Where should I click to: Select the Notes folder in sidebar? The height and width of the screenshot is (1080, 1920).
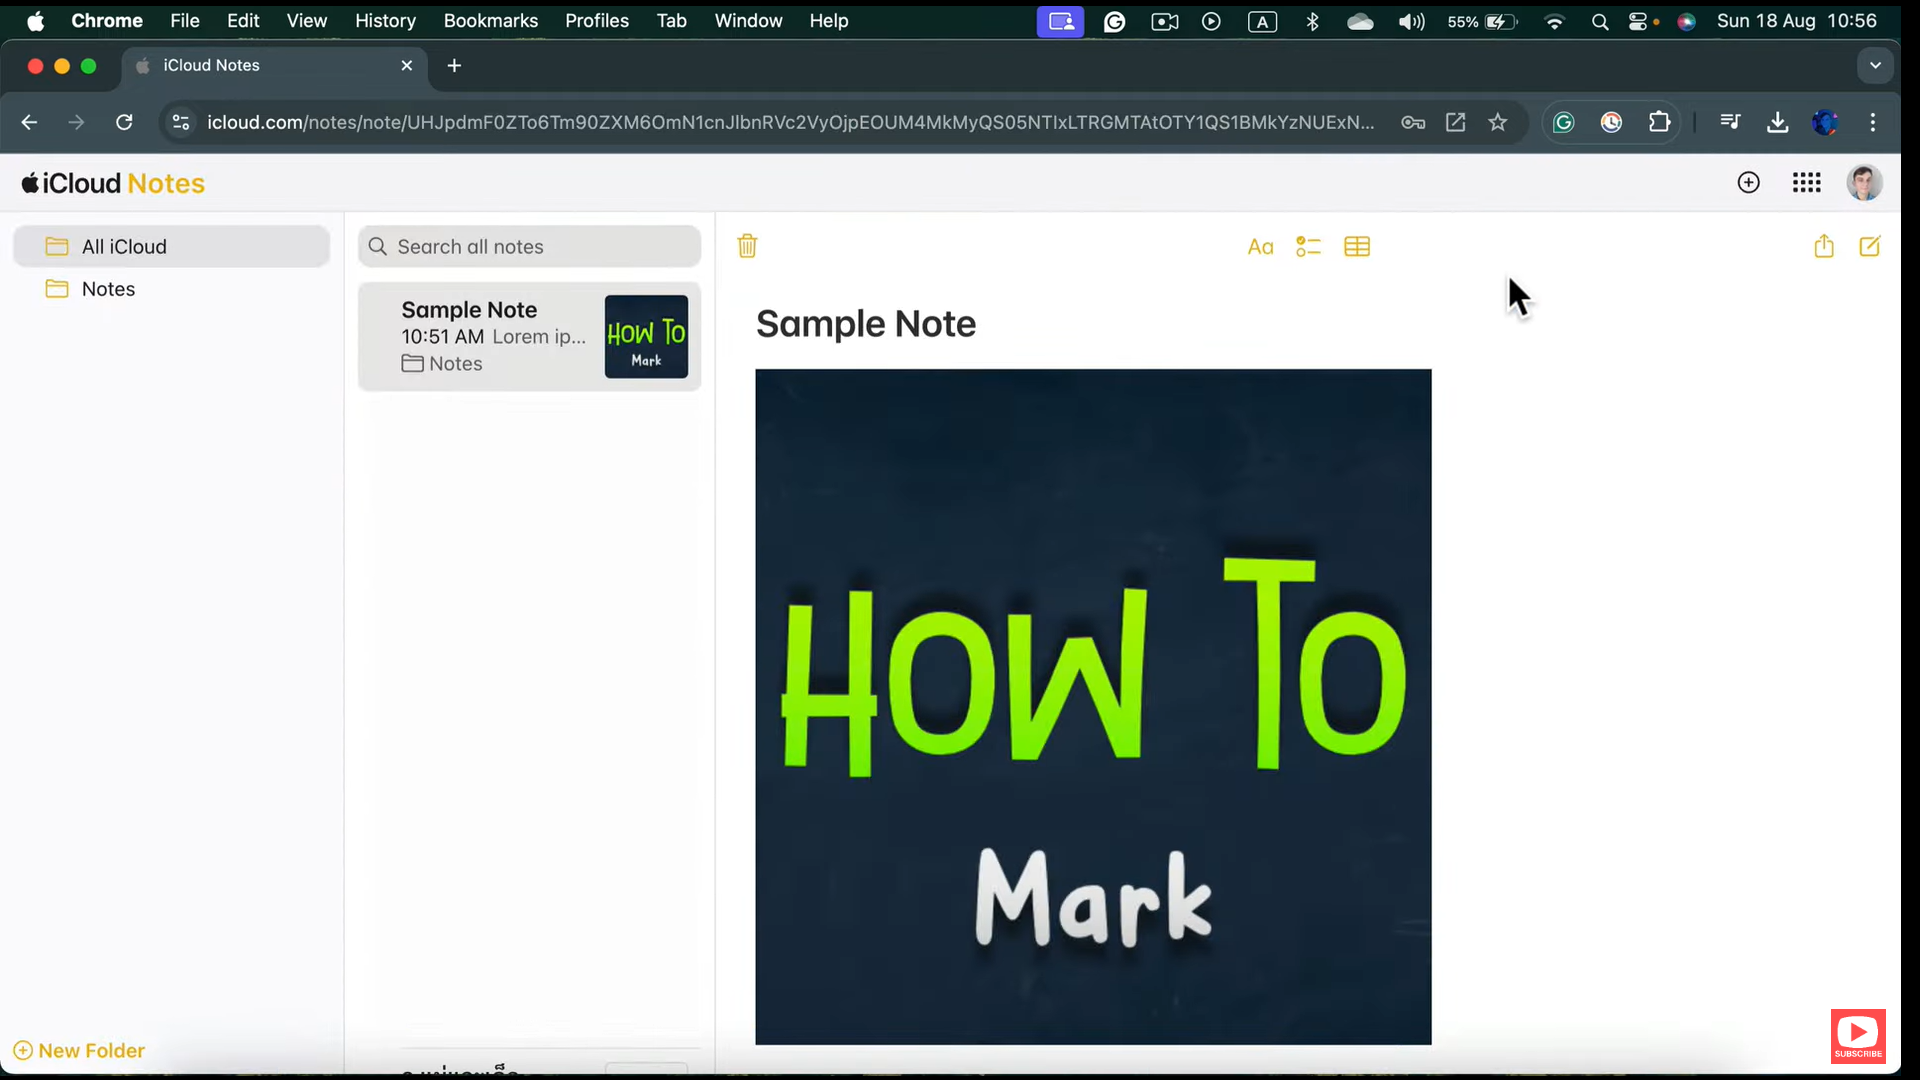click(108, 289)
